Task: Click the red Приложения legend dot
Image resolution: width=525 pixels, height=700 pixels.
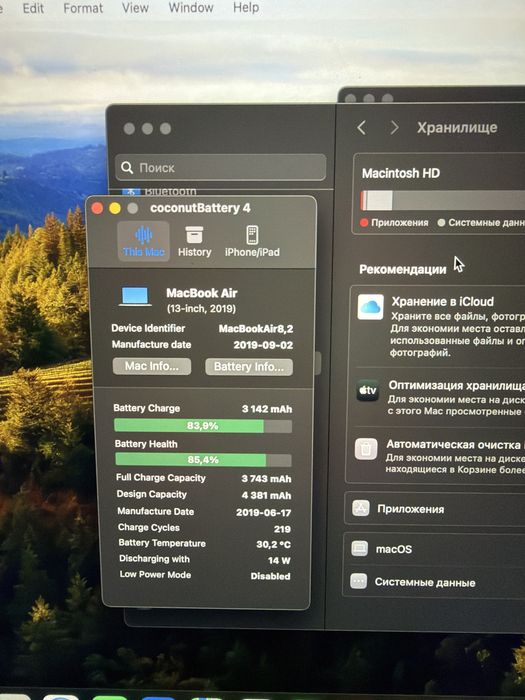Action: (x=364, y=222)
